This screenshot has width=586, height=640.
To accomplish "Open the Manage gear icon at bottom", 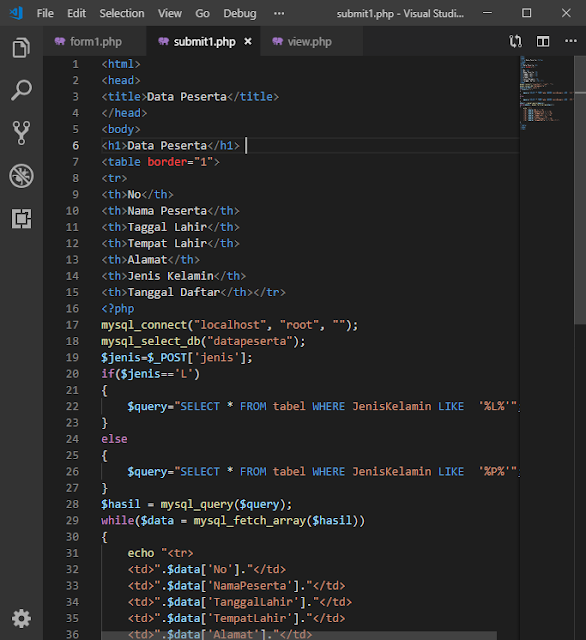I will click(x=21, y=619).
